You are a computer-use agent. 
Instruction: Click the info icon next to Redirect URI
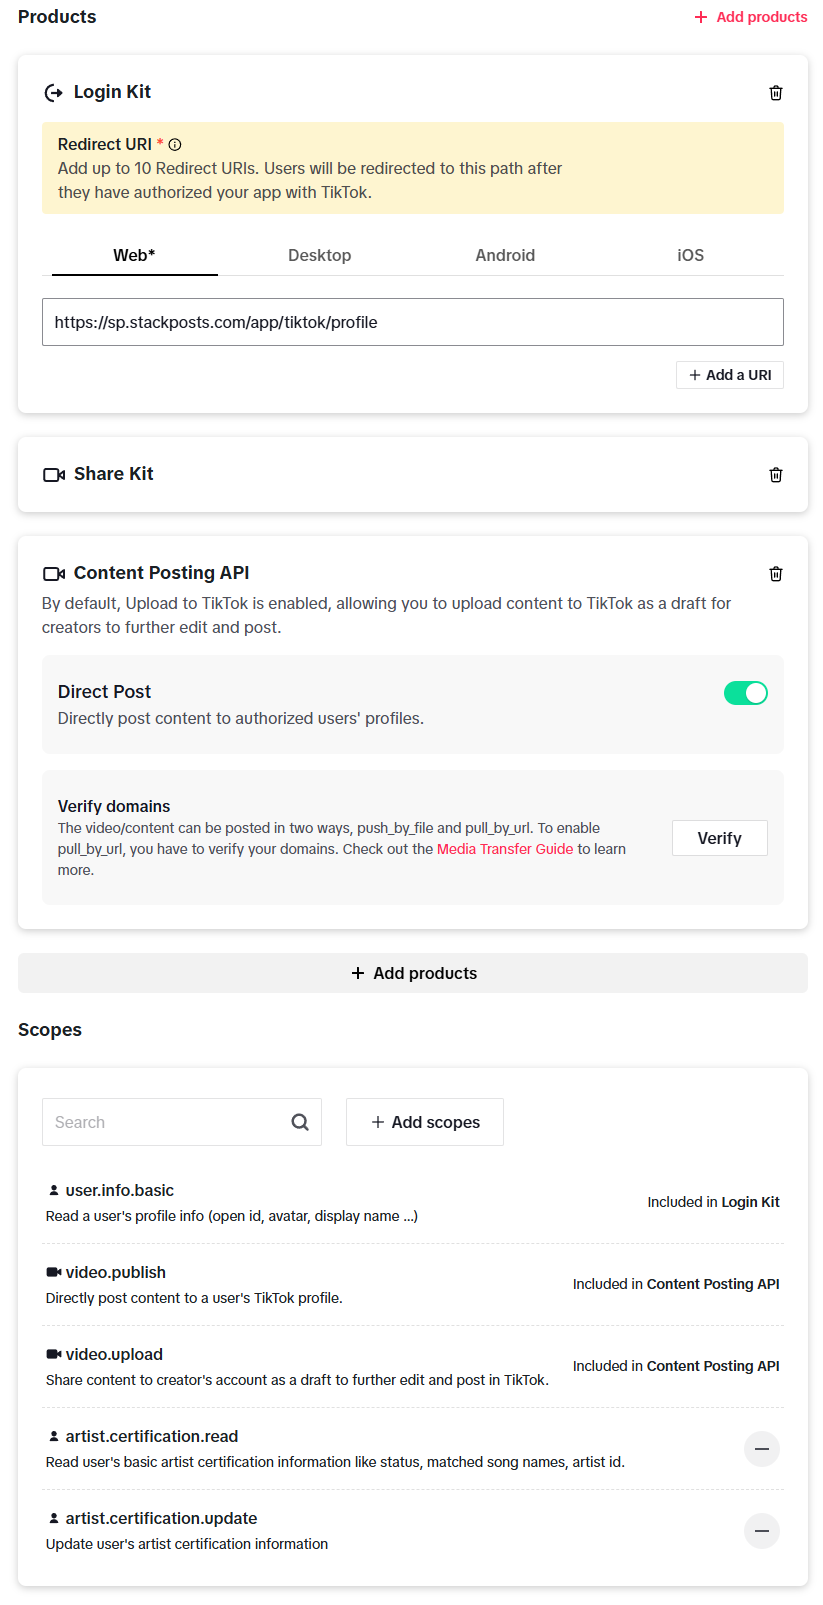coord(175,145)
